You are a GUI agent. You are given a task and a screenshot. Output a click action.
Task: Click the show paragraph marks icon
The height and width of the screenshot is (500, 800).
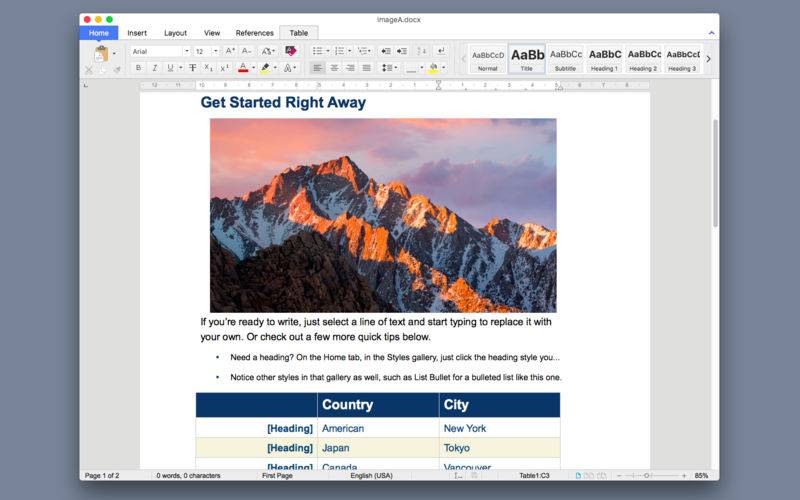pos(441,51)
